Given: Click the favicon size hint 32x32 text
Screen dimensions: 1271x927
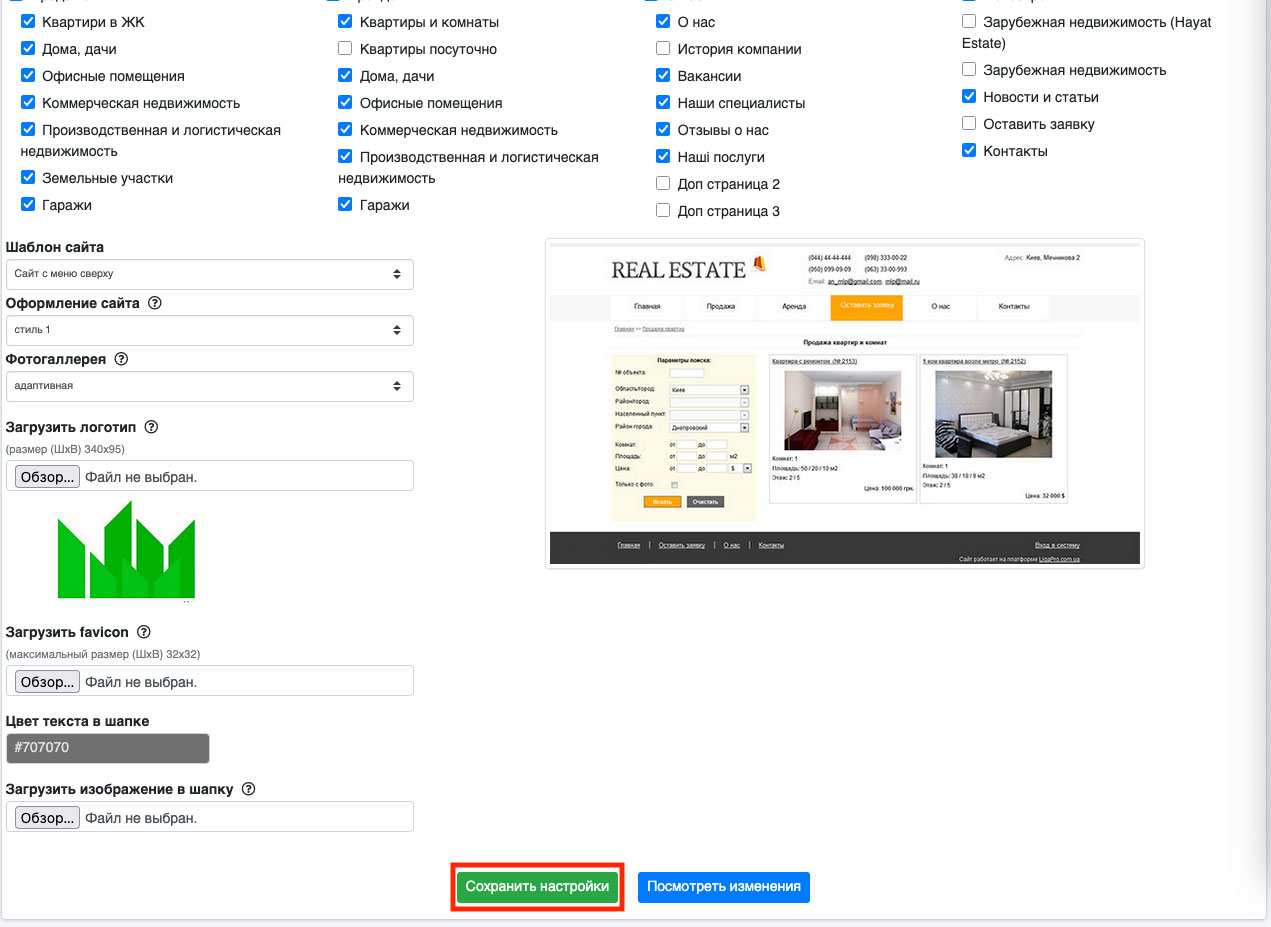Looking at the screenshot, I should [x=103, y=654].
